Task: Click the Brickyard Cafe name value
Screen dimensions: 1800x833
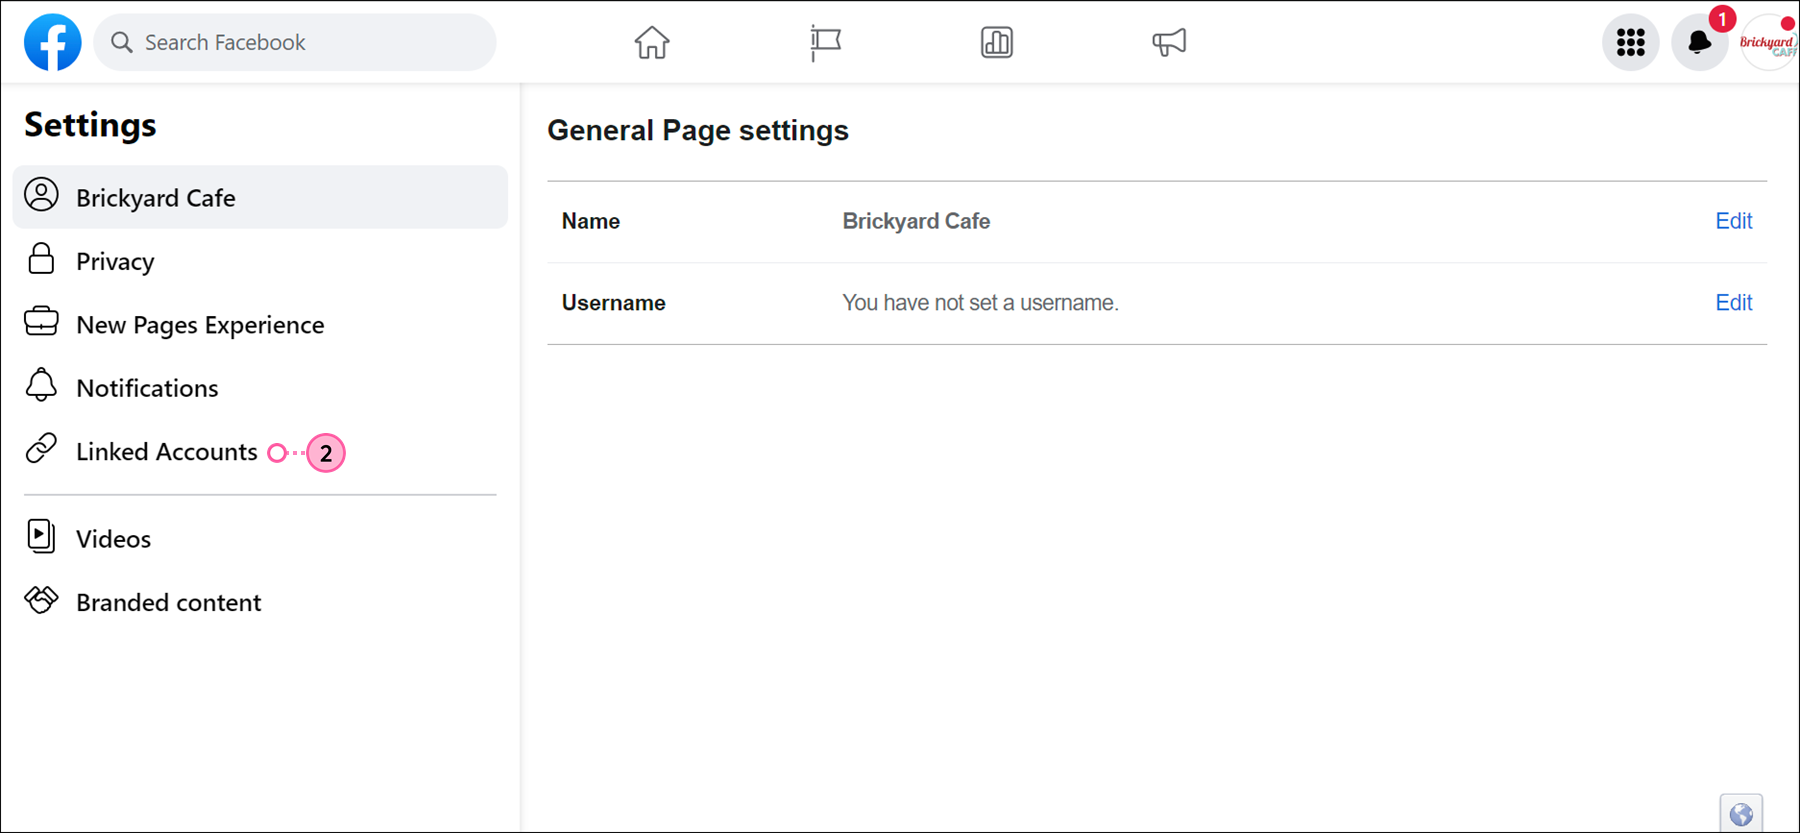Action: point(916,221)
